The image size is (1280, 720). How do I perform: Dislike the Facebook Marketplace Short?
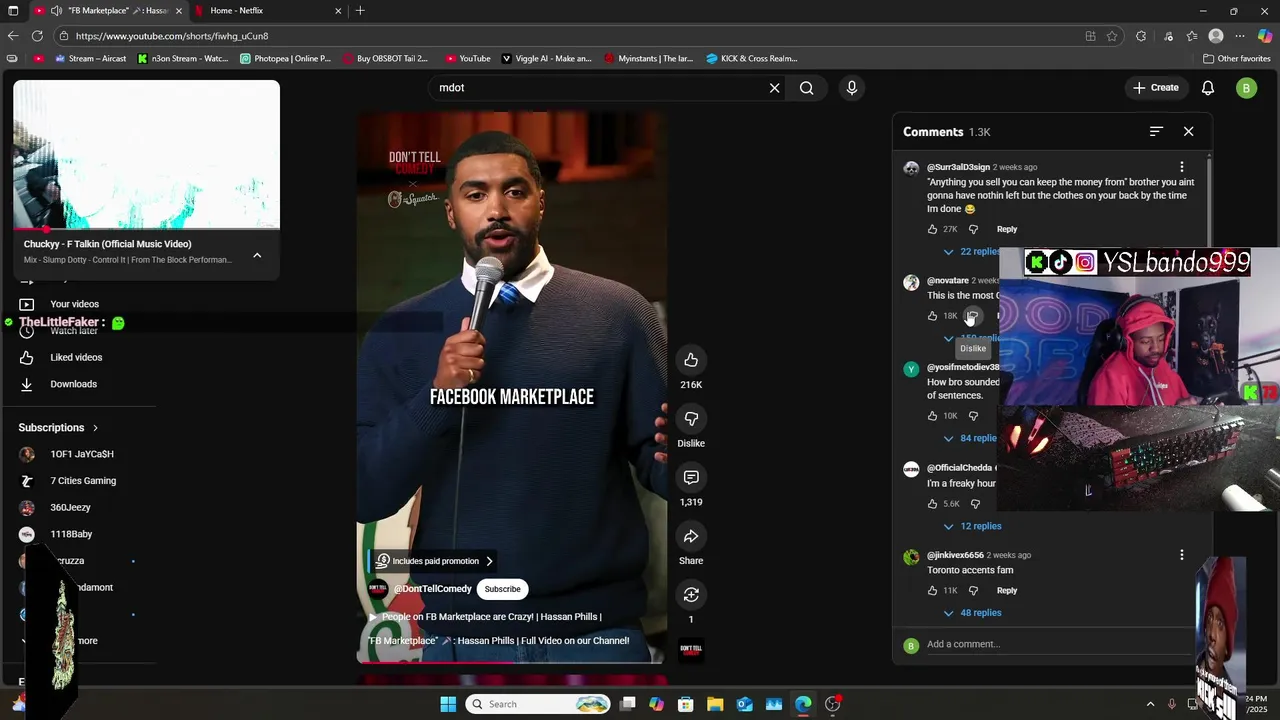click(691, 419)
